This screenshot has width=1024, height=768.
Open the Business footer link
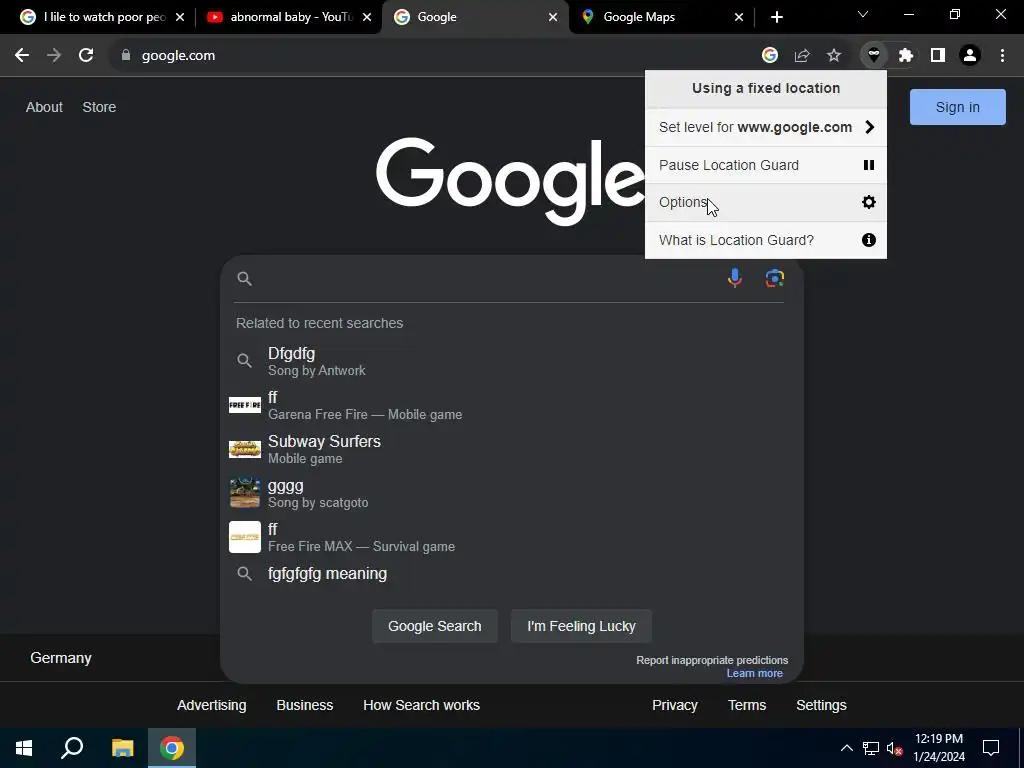[304, 705]
